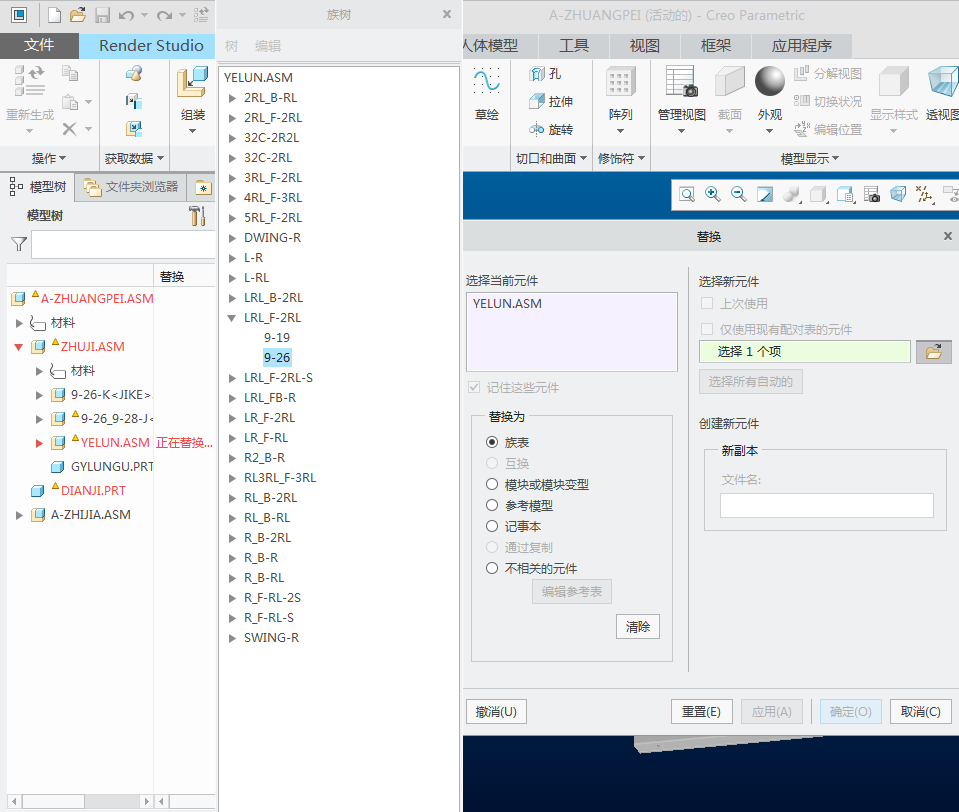
Task: Click the Datum Display Filters icon in graphics toolbar
Action: [924, 195]
